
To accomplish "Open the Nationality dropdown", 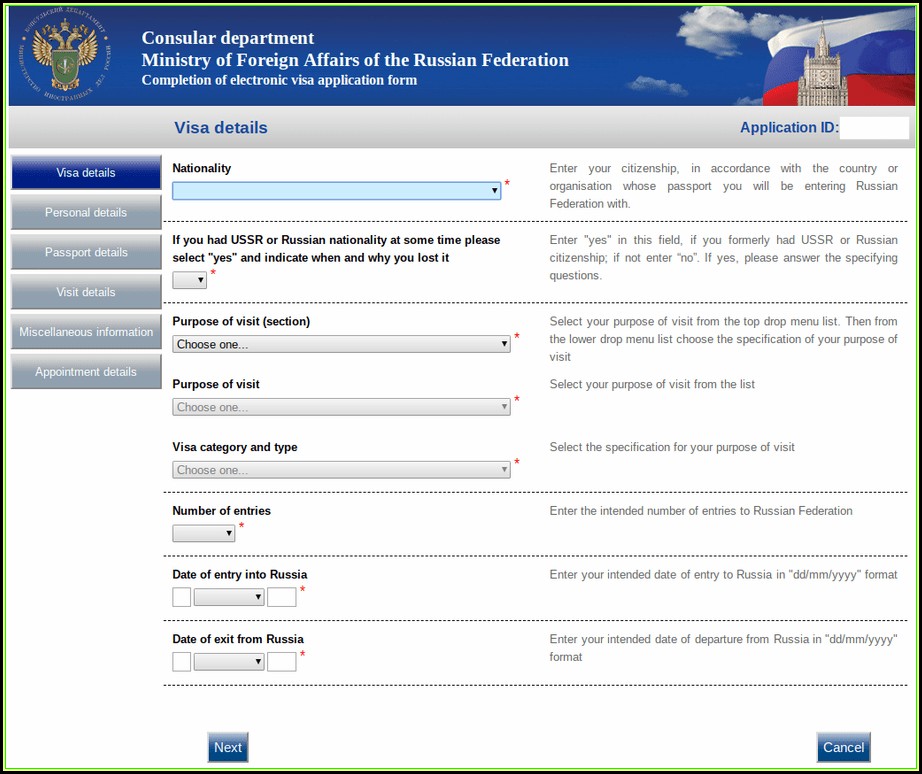I will [336, 191].
